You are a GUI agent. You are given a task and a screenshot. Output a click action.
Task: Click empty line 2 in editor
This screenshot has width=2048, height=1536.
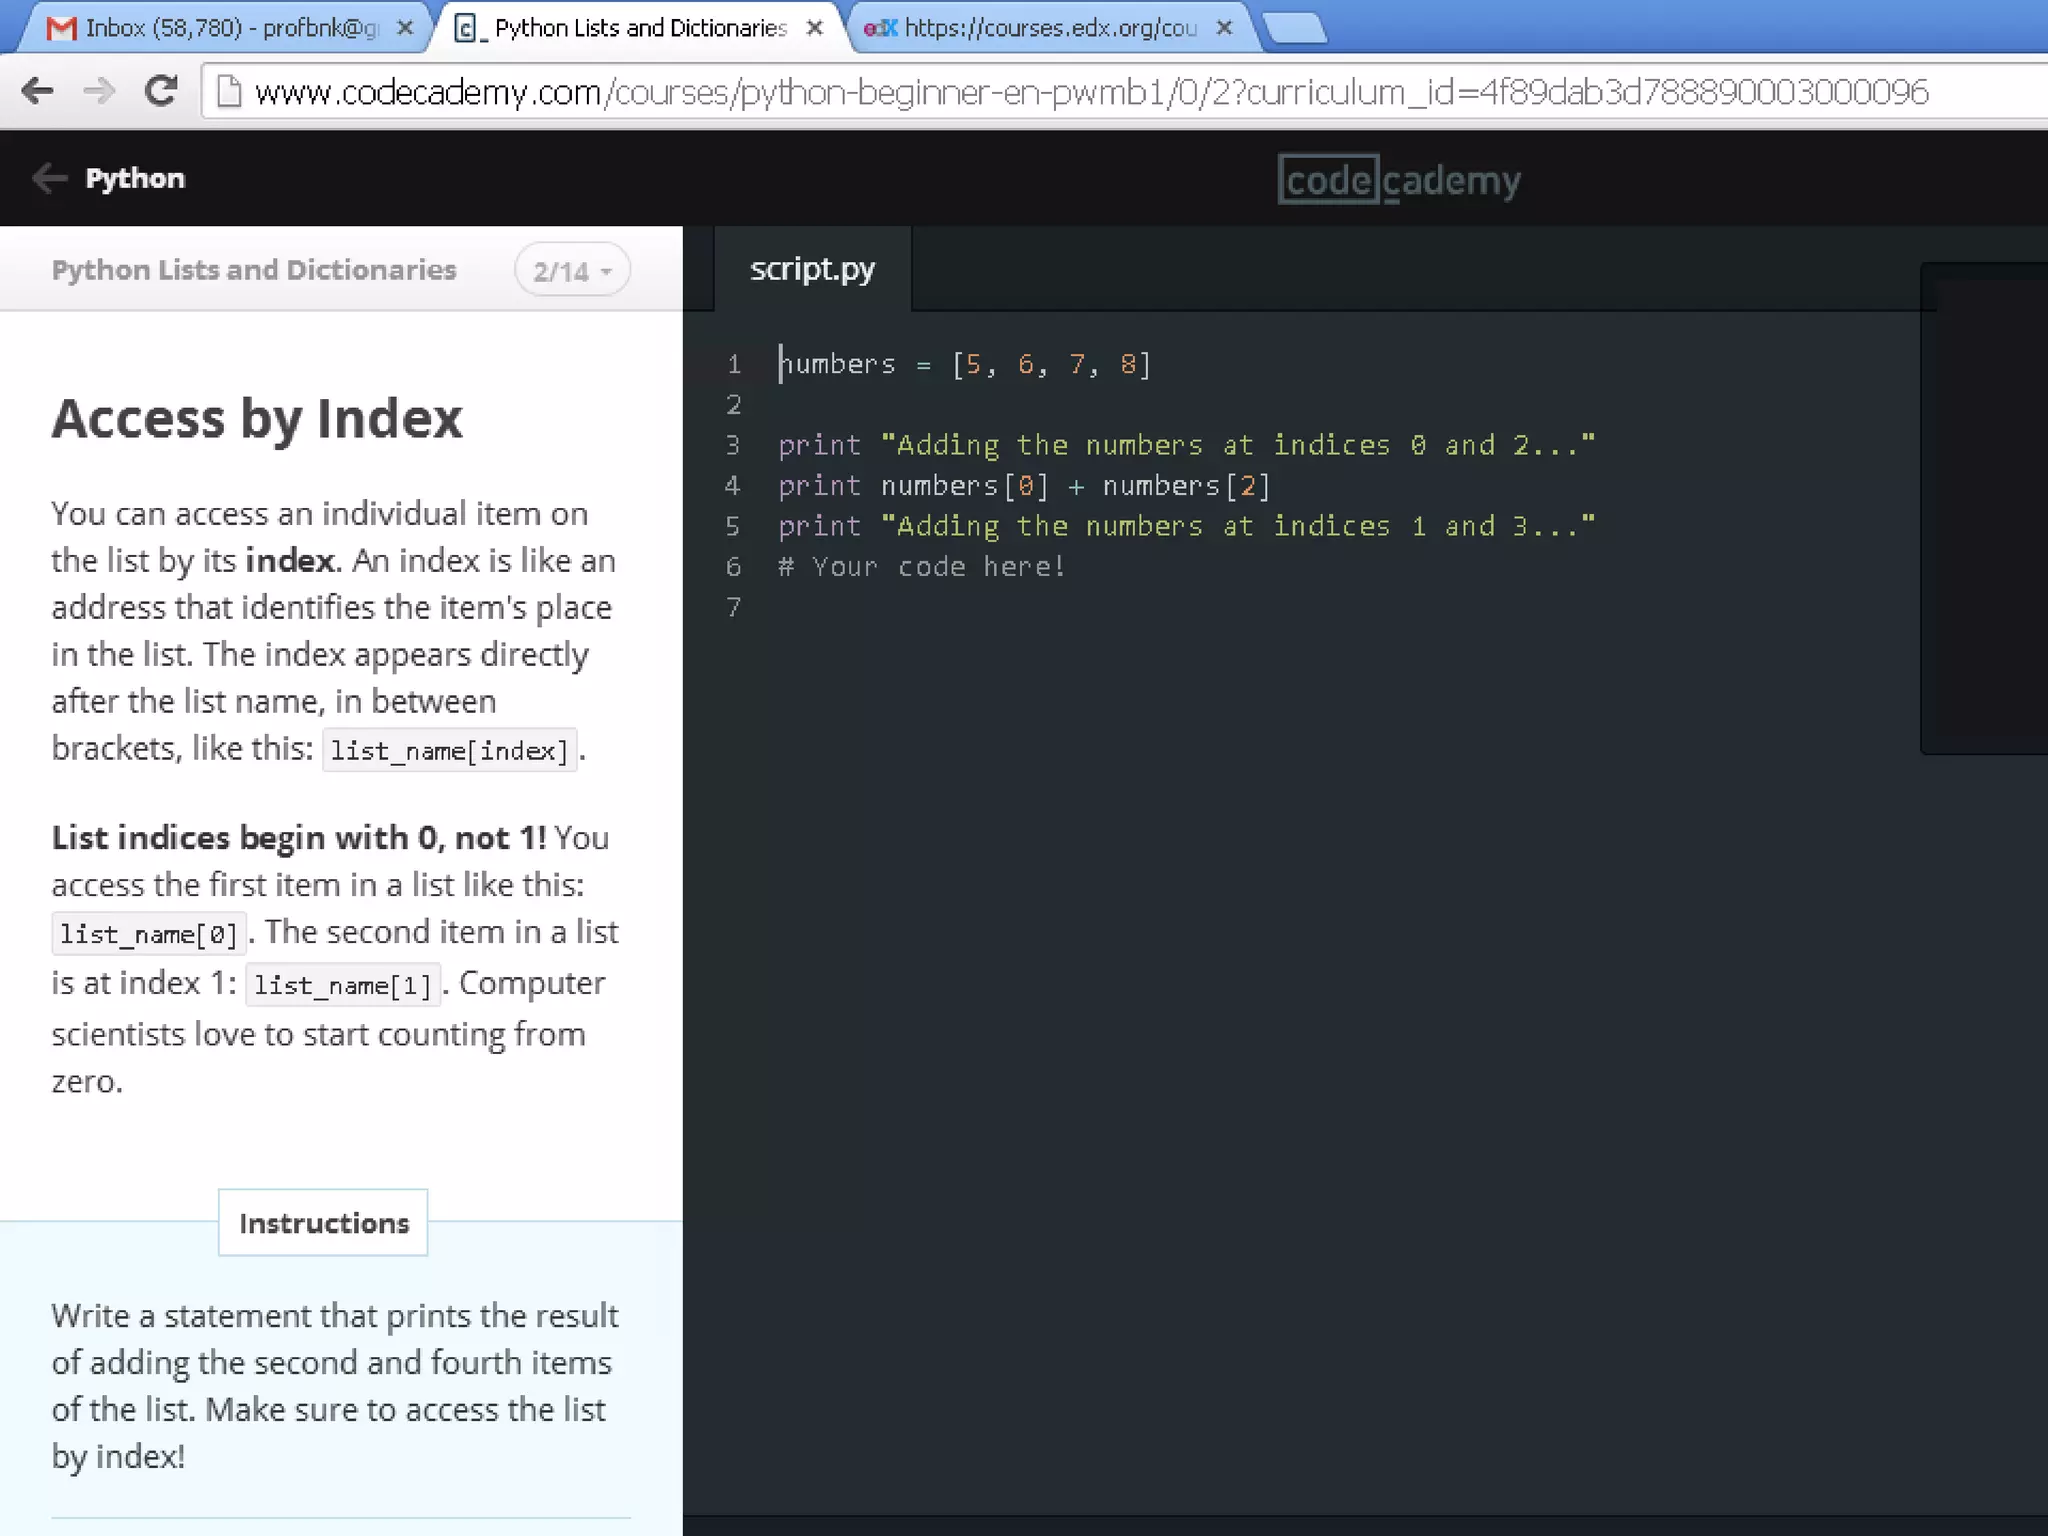[1300, 405]
